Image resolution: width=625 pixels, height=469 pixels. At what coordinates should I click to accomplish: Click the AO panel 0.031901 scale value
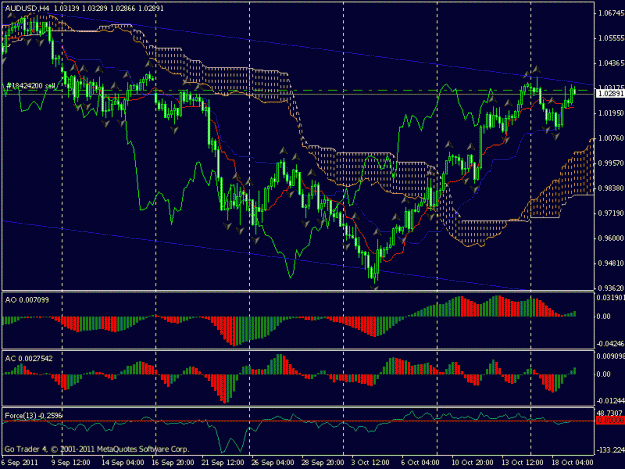click(x=610, y=297)
